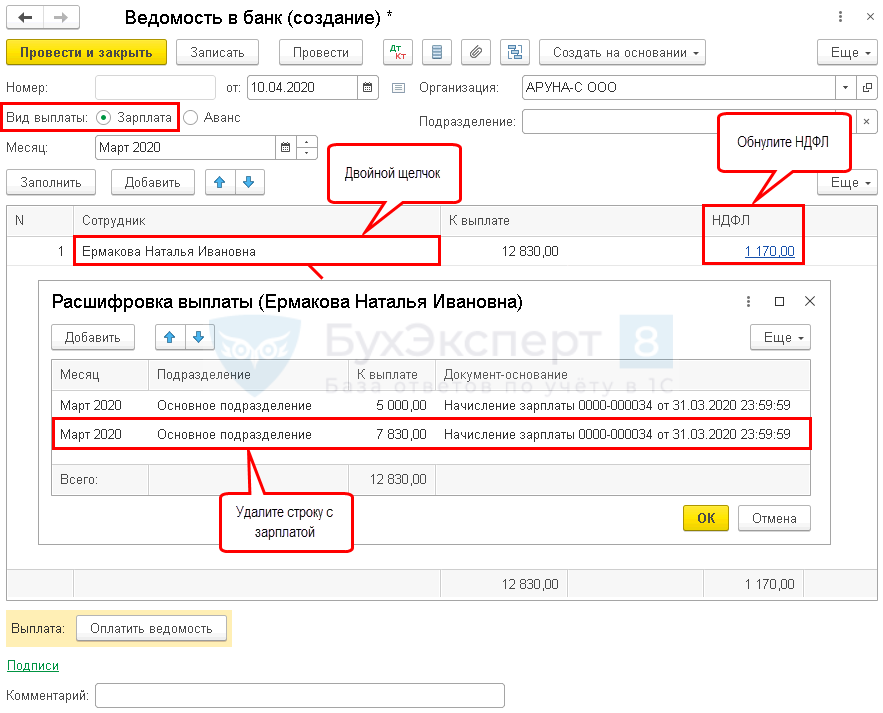The image size is (883, 713).
Task: Click the Записать button
Action: coord(217,52)
